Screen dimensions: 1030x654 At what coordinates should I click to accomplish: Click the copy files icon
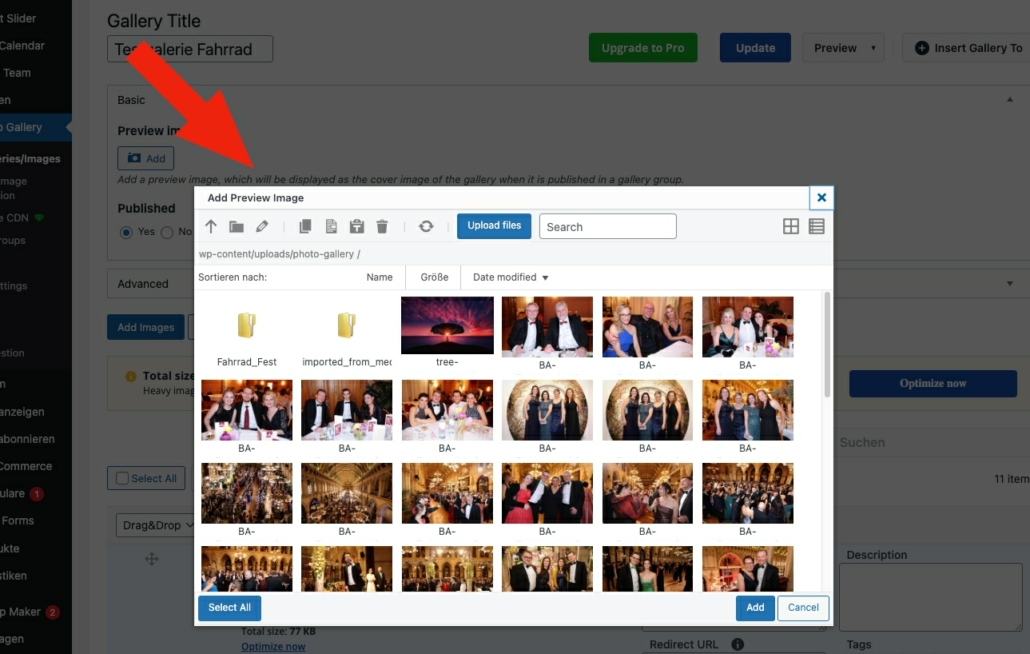tap(306, 227)
